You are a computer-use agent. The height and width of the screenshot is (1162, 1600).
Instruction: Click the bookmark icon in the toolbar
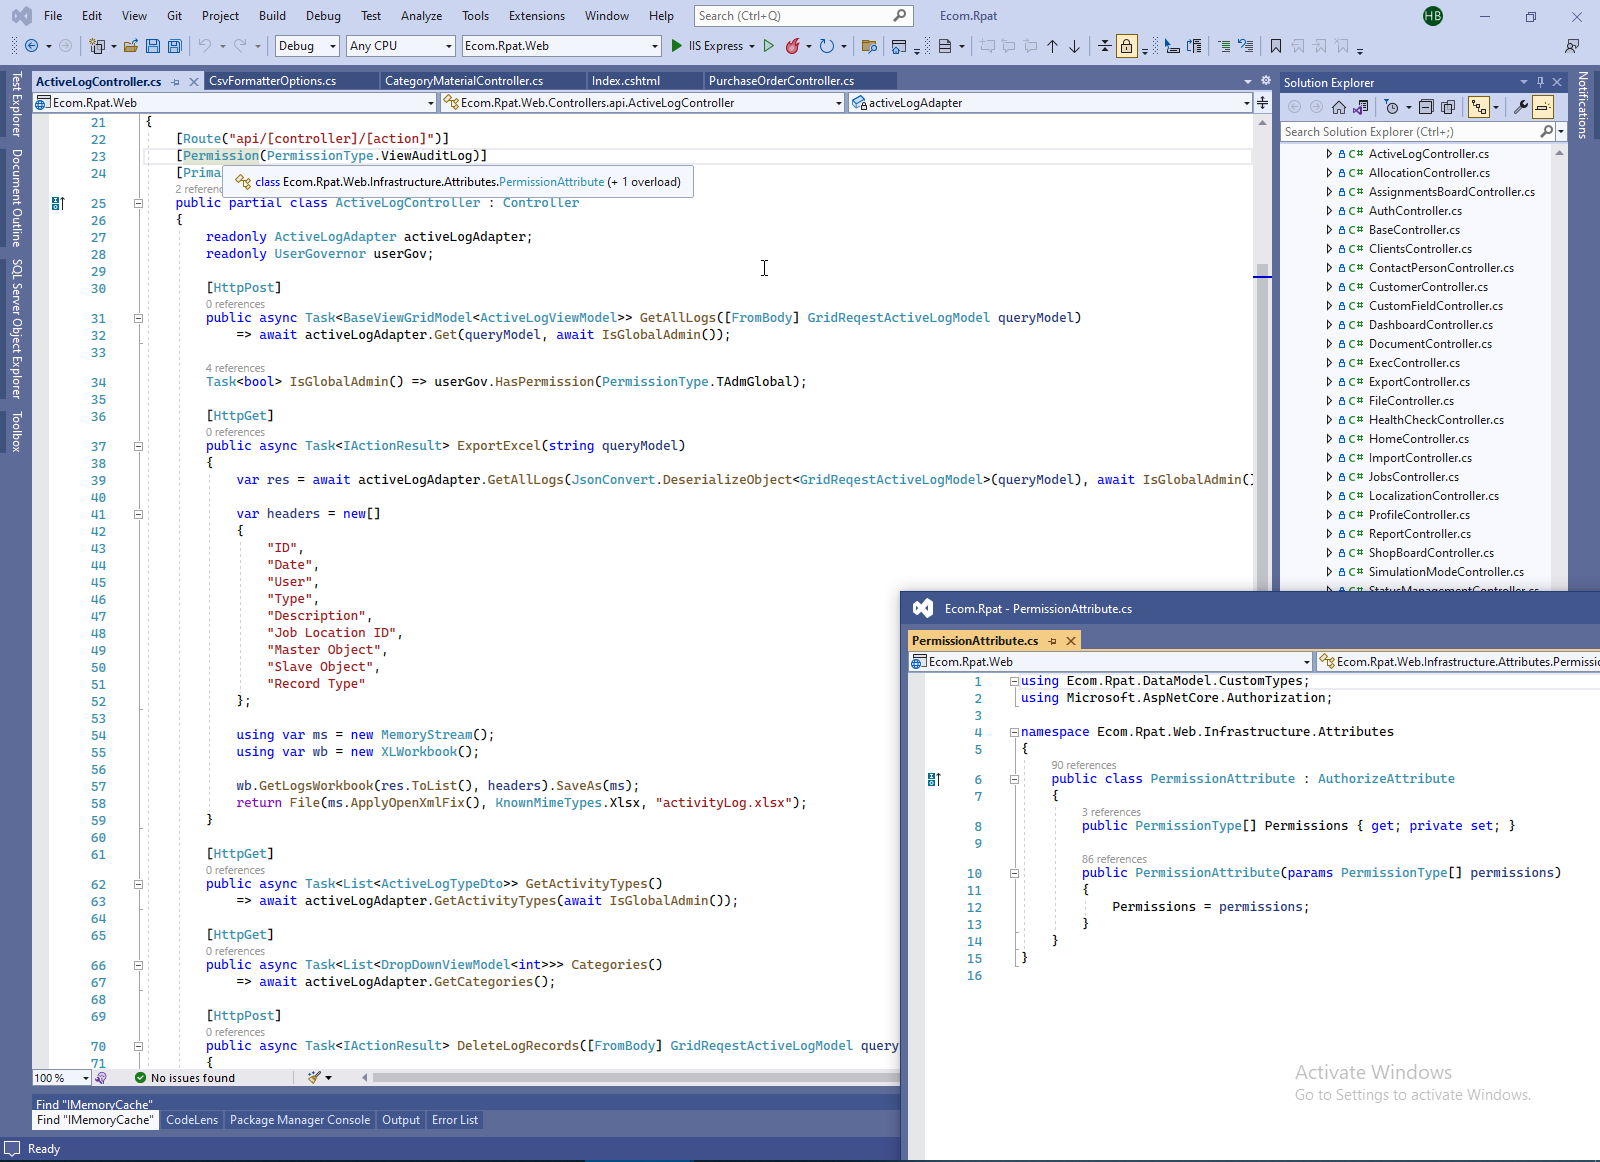pos(1276,46)
